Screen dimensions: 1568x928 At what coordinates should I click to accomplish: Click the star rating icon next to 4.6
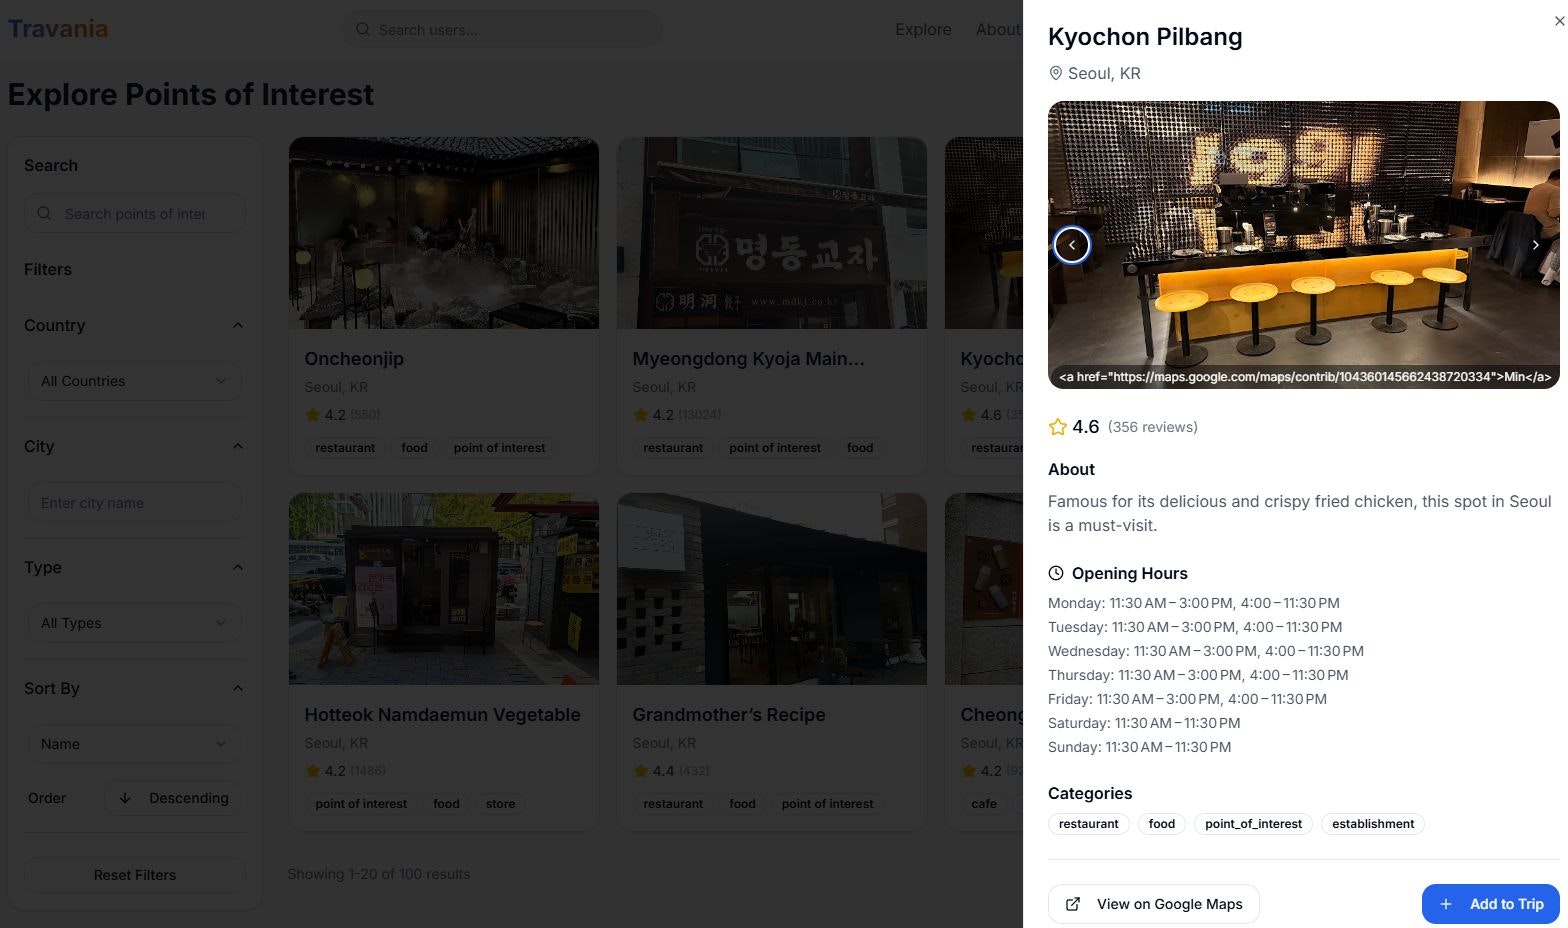point(1057,427)
